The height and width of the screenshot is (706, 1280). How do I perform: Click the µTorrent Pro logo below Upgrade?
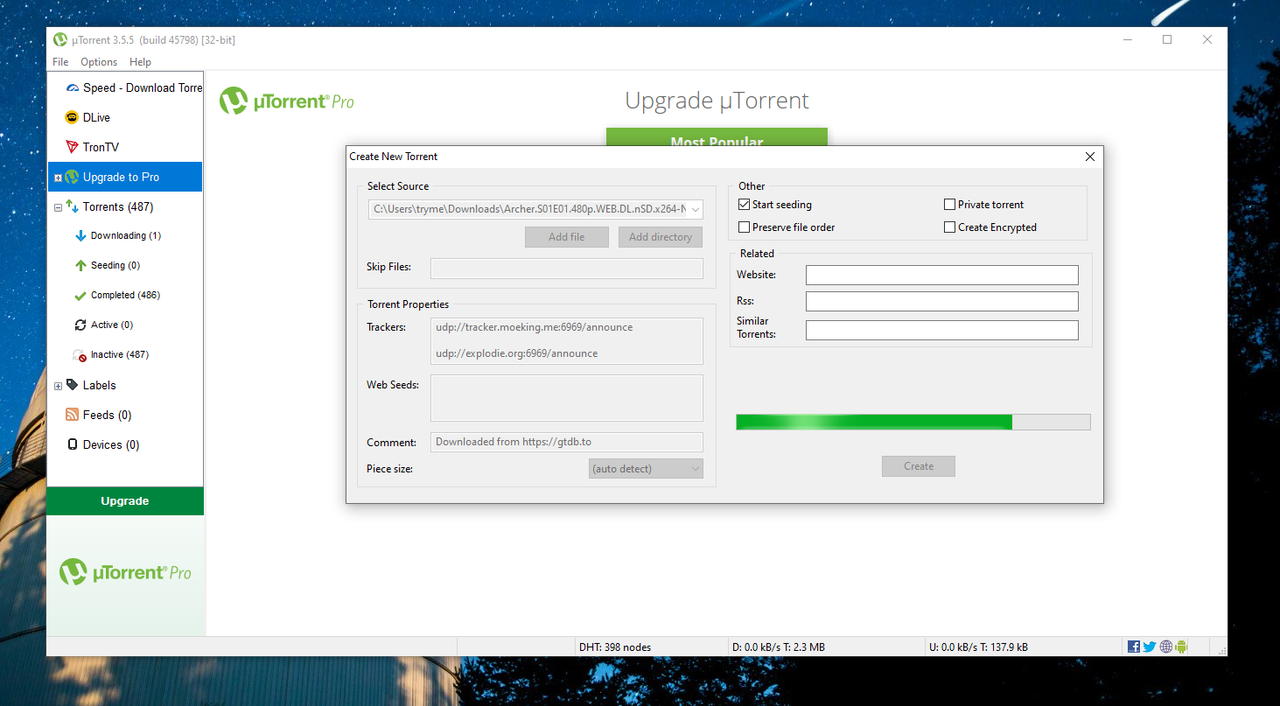(126, 572)
